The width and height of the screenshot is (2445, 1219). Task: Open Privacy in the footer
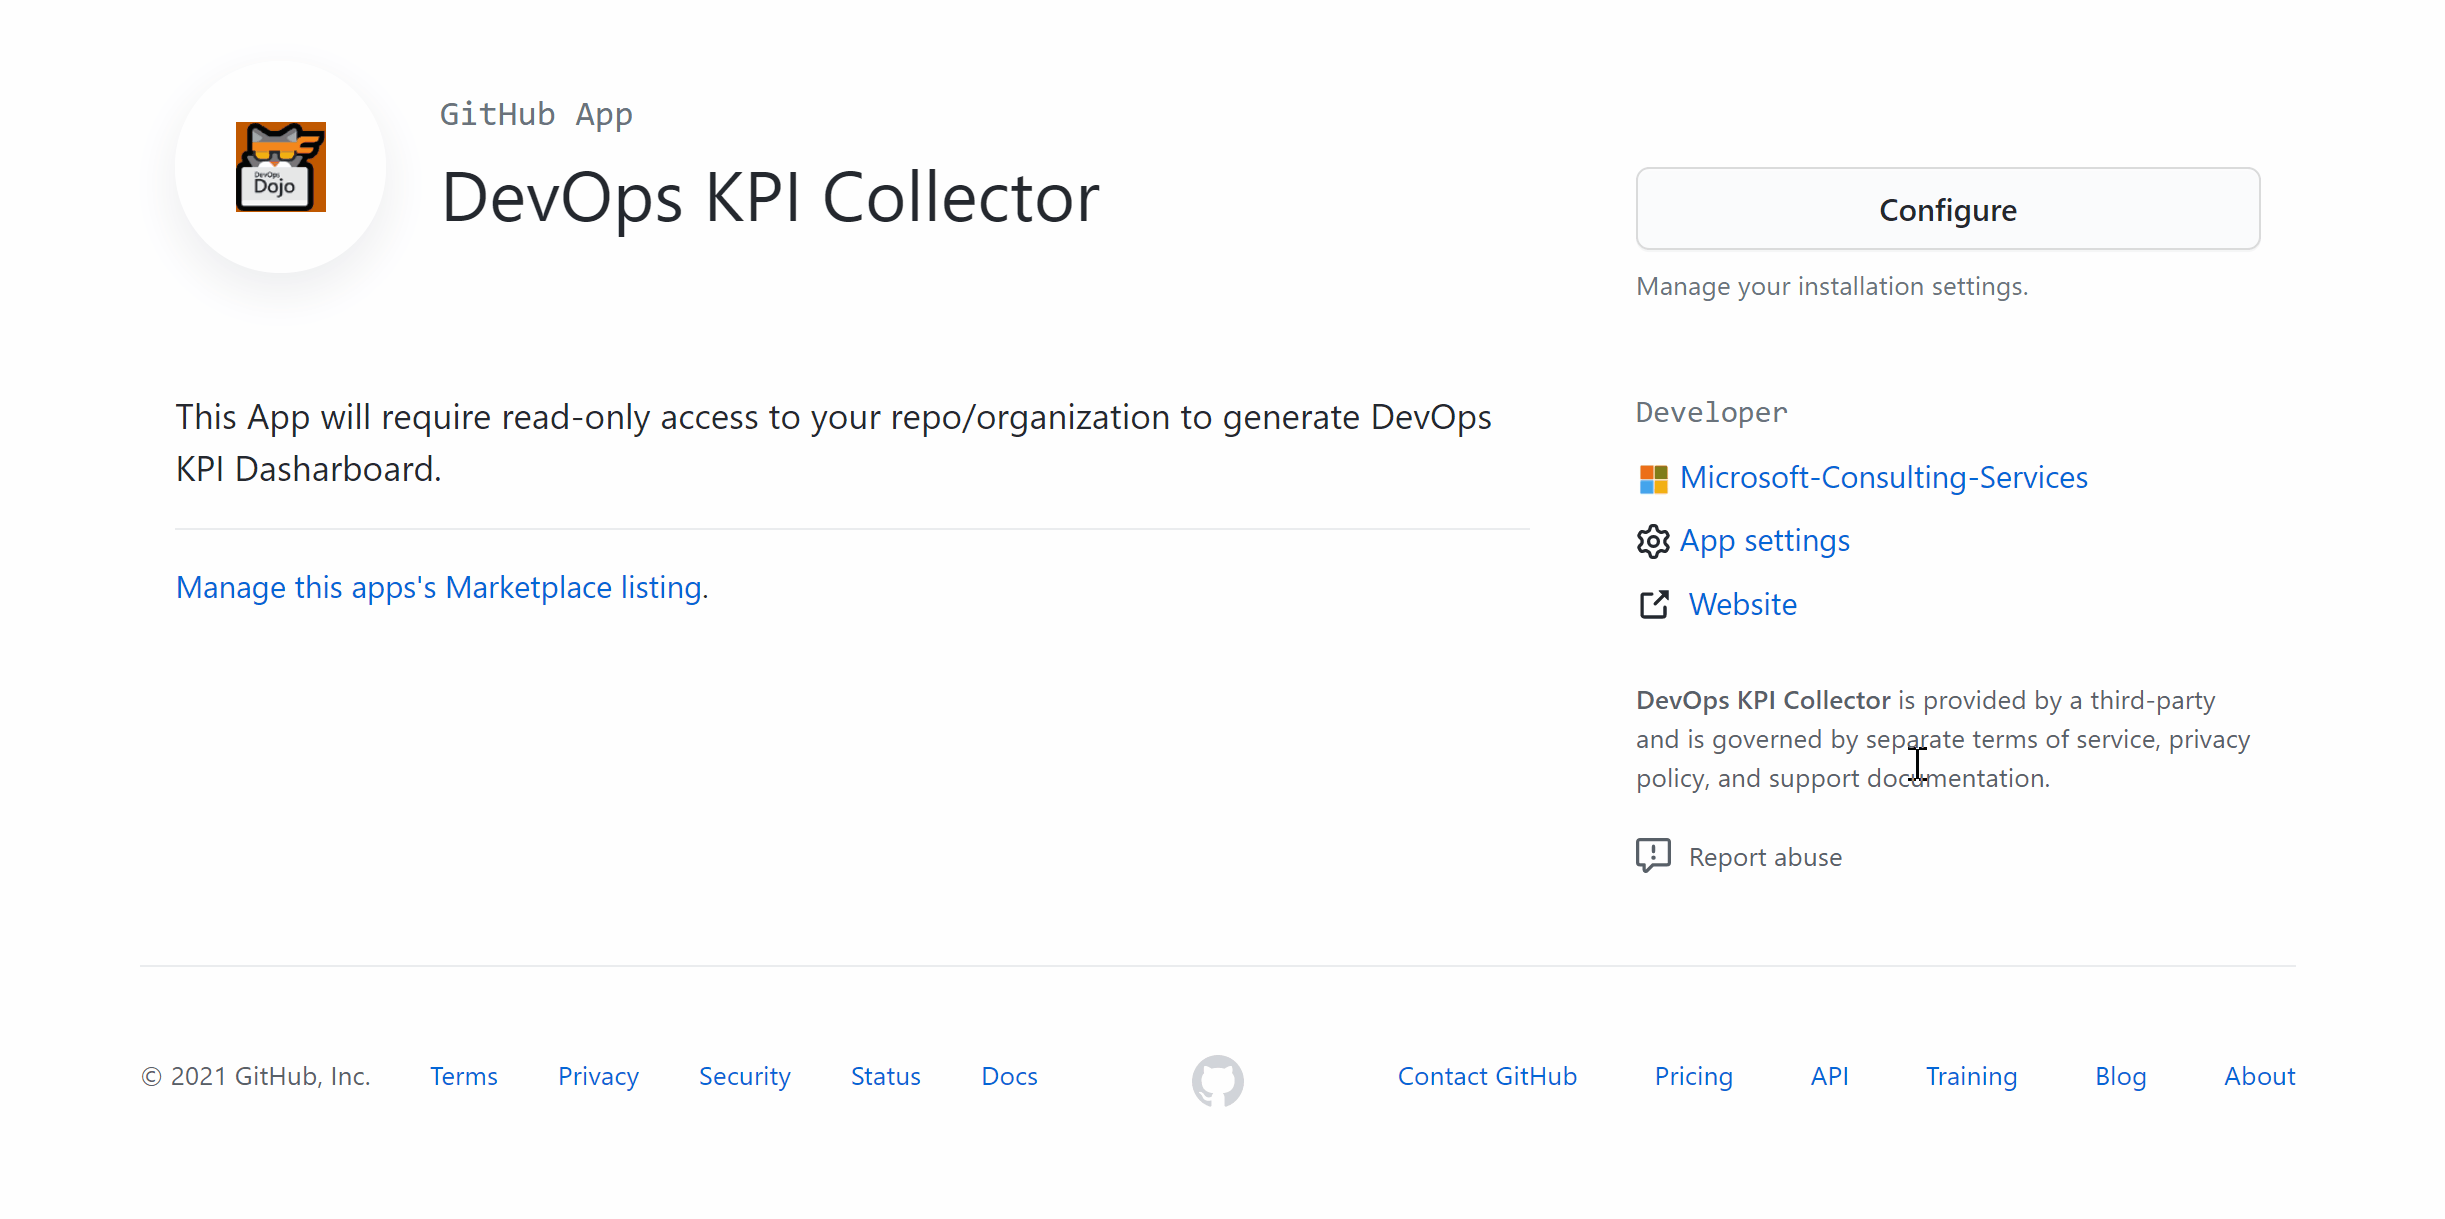(x=598, y=1076)
